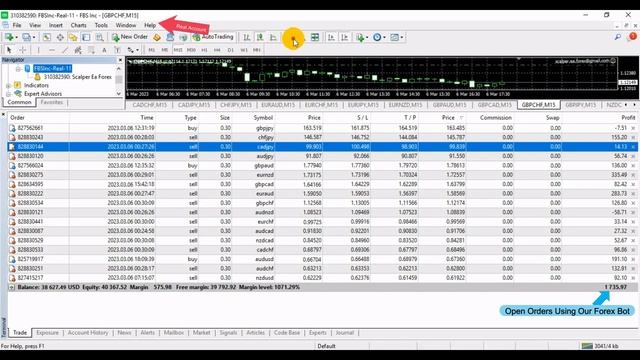Toggle the Navigator panel toolbar icon
The width and height of the screenshot is (640, 360).
point(73,37)
